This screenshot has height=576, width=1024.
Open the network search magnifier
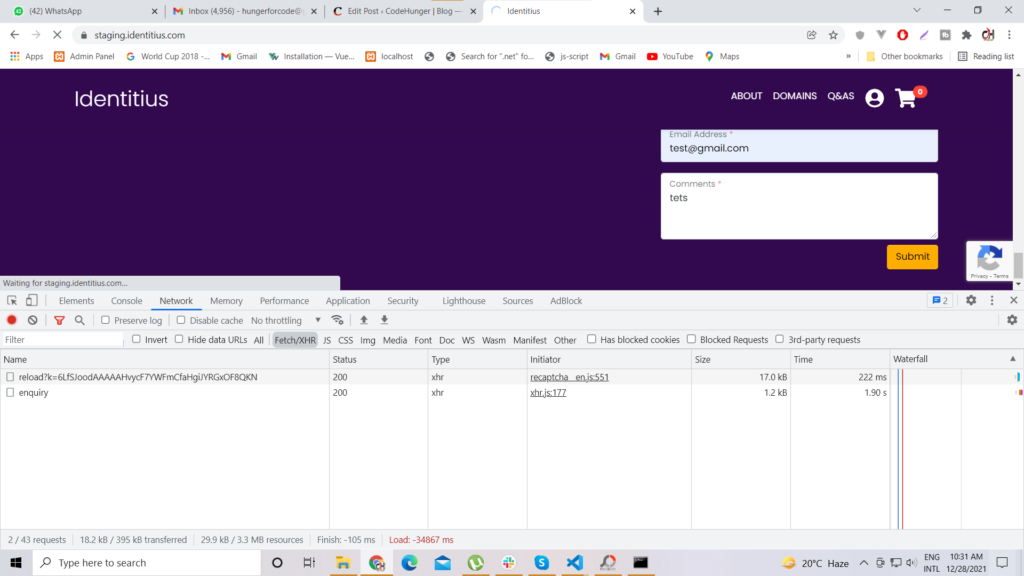click(80, 320)
